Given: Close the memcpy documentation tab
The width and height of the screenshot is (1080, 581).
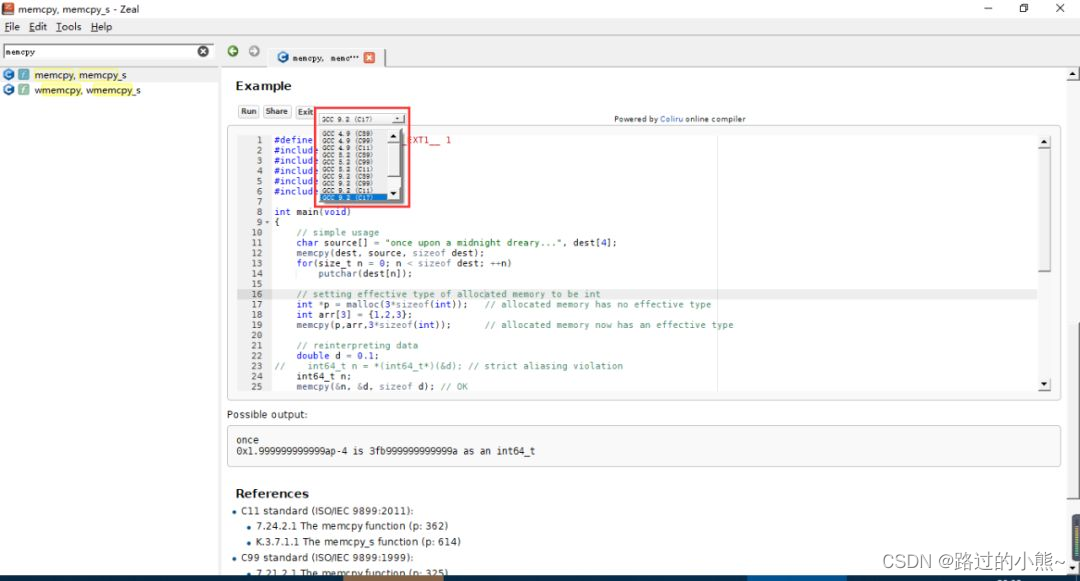Looking at the screenshot, I should (369, 58).
